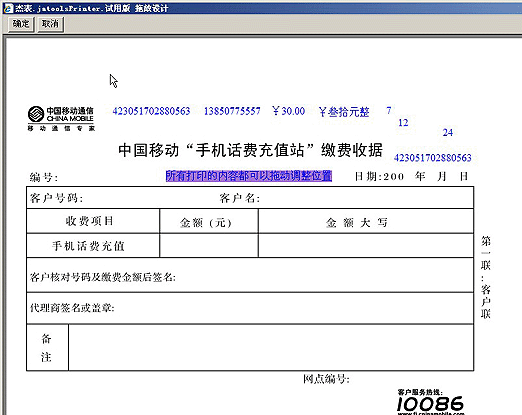The width and height of the screenshot is (522, 415).
Task: Click the 日期:200 年 月 日 text
Action: 411,176
